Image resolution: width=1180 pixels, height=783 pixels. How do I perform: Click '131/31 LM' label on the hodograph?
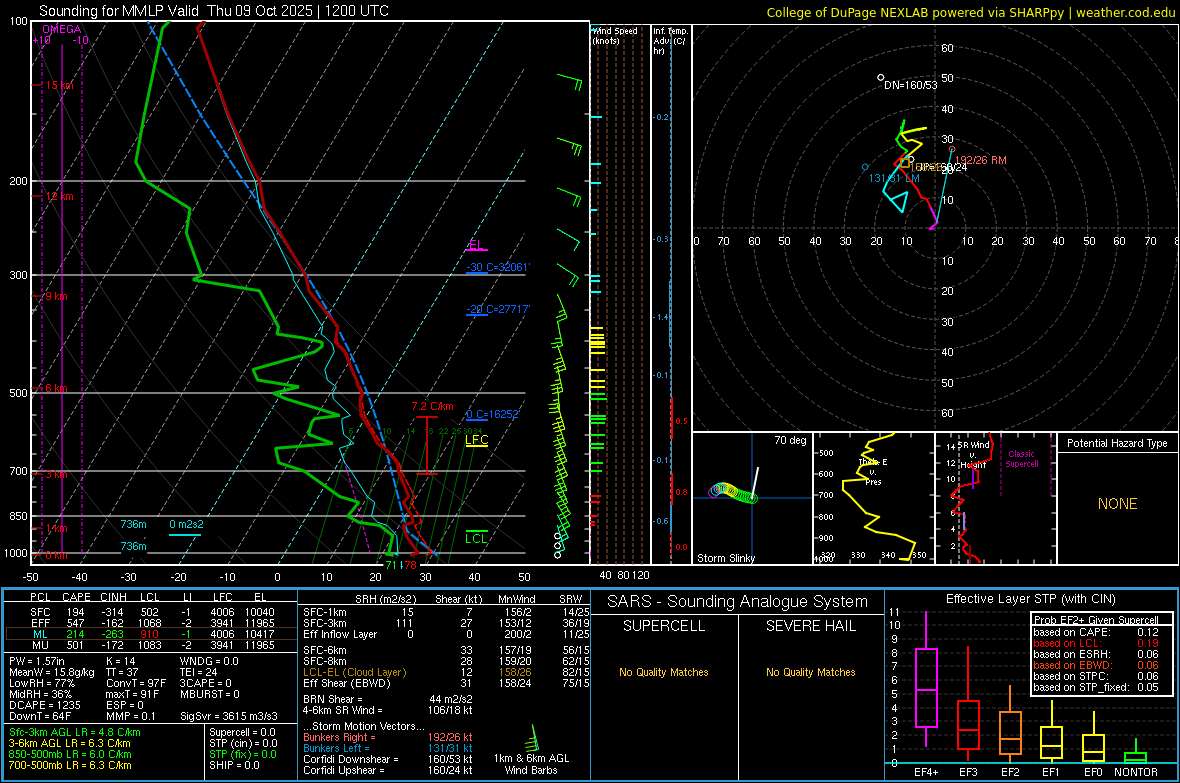pyautogui.click(x=894, y=178)
